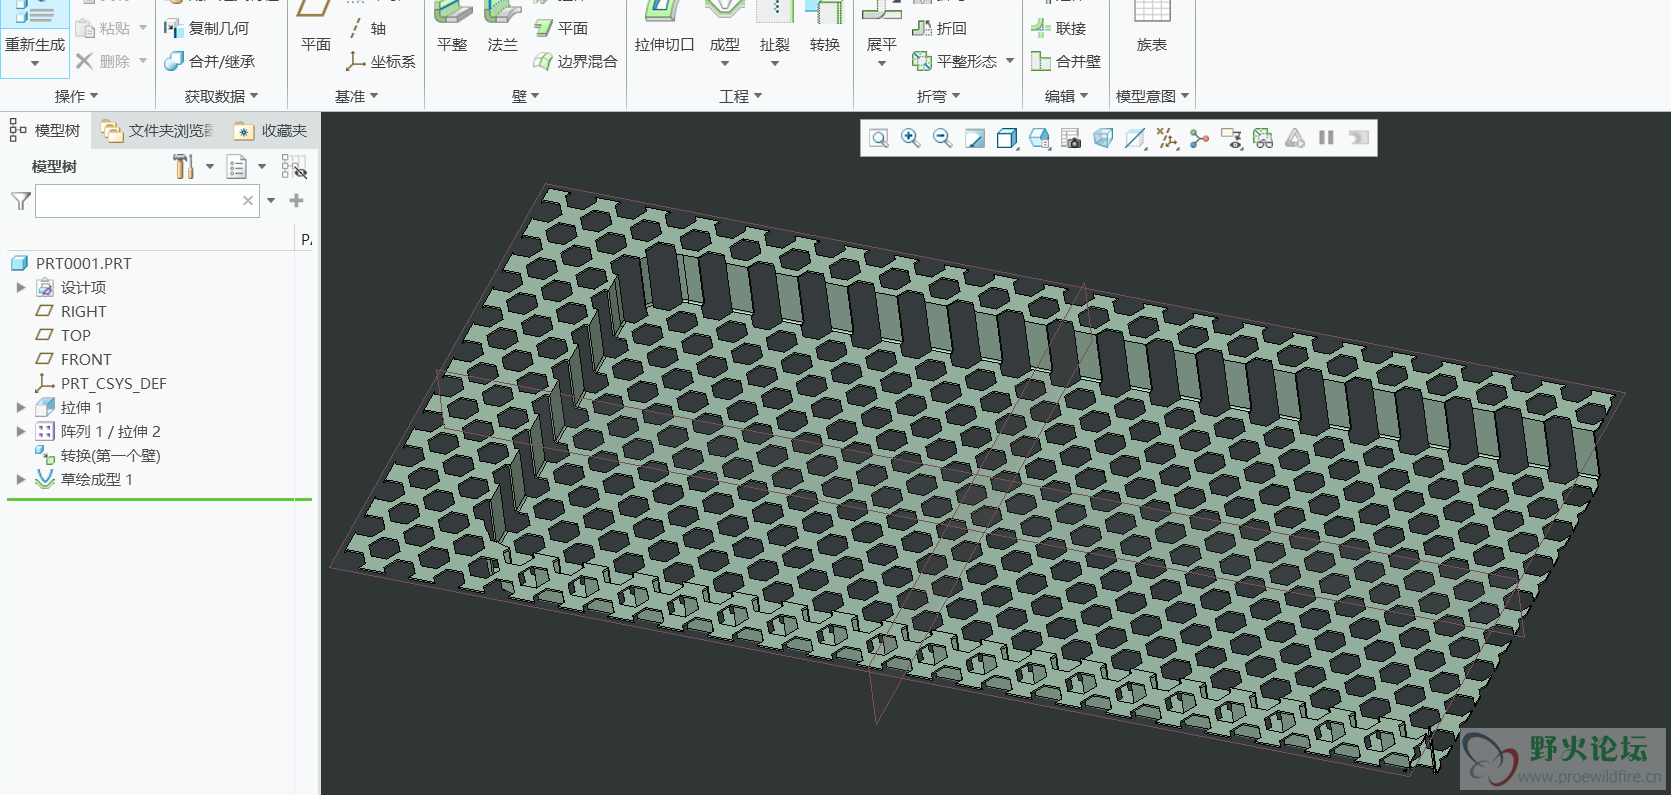Open the Form tool dropdown arrow
The image size is (1671, 795).
tap(725, 64)
